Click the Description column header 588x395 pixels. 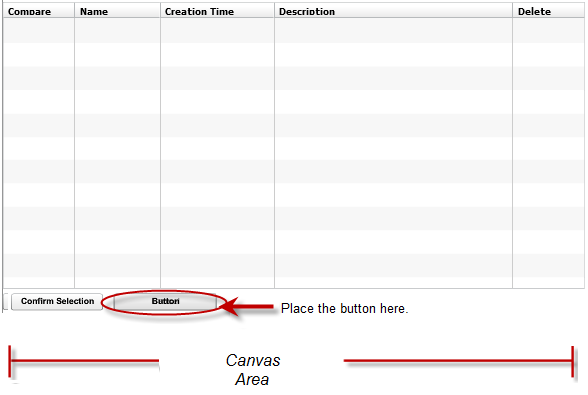(x=393, y=11)
